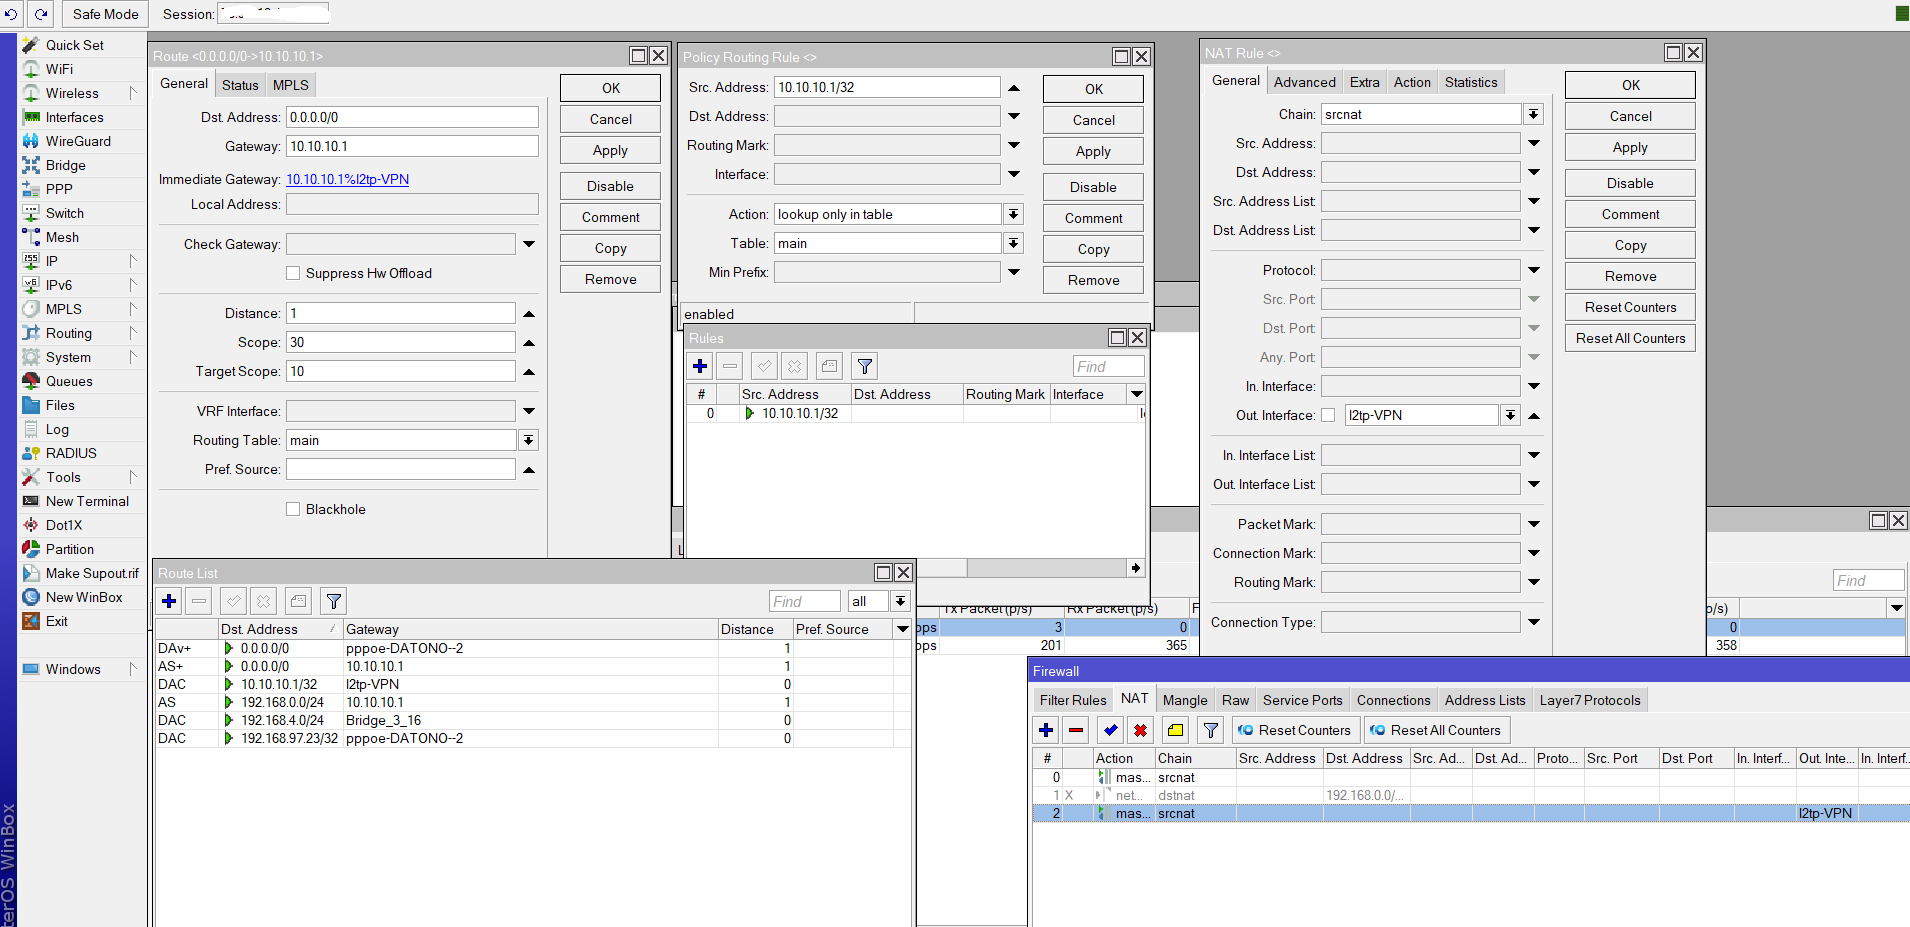Viewport: 1910px width, 927px height.
Task: Add new rule with plus icon in Rules window
Action: click(700, 366)
